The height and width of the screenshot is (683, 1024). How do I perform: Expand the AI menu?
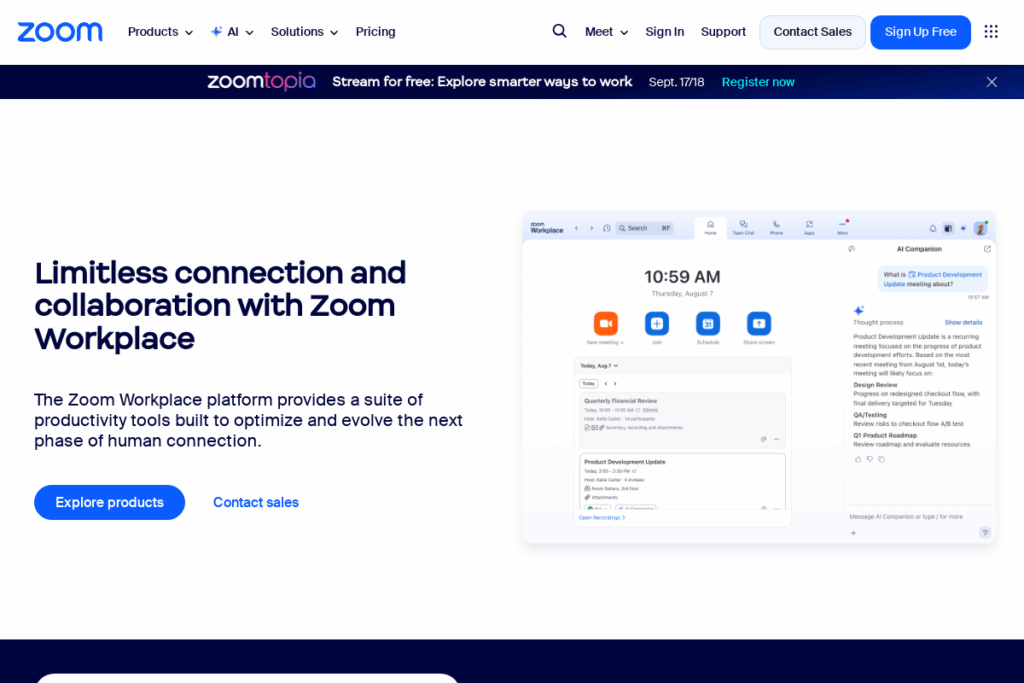click(232, 32)
